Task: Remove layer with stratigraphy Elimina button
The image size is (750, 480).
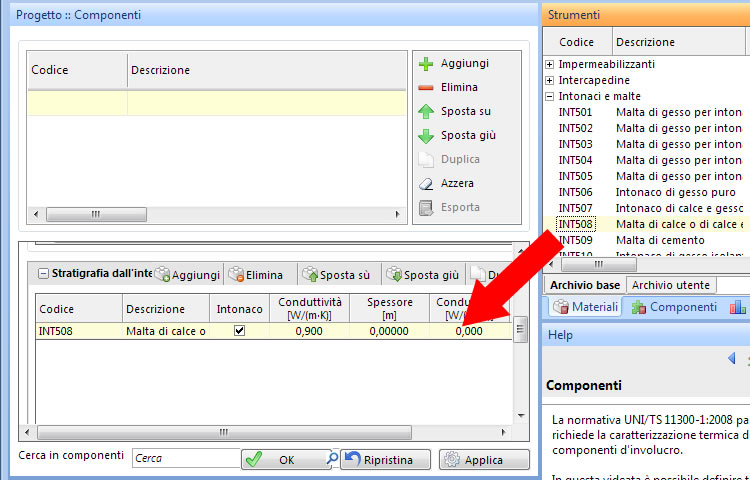Action: click(x=256, y=274)
